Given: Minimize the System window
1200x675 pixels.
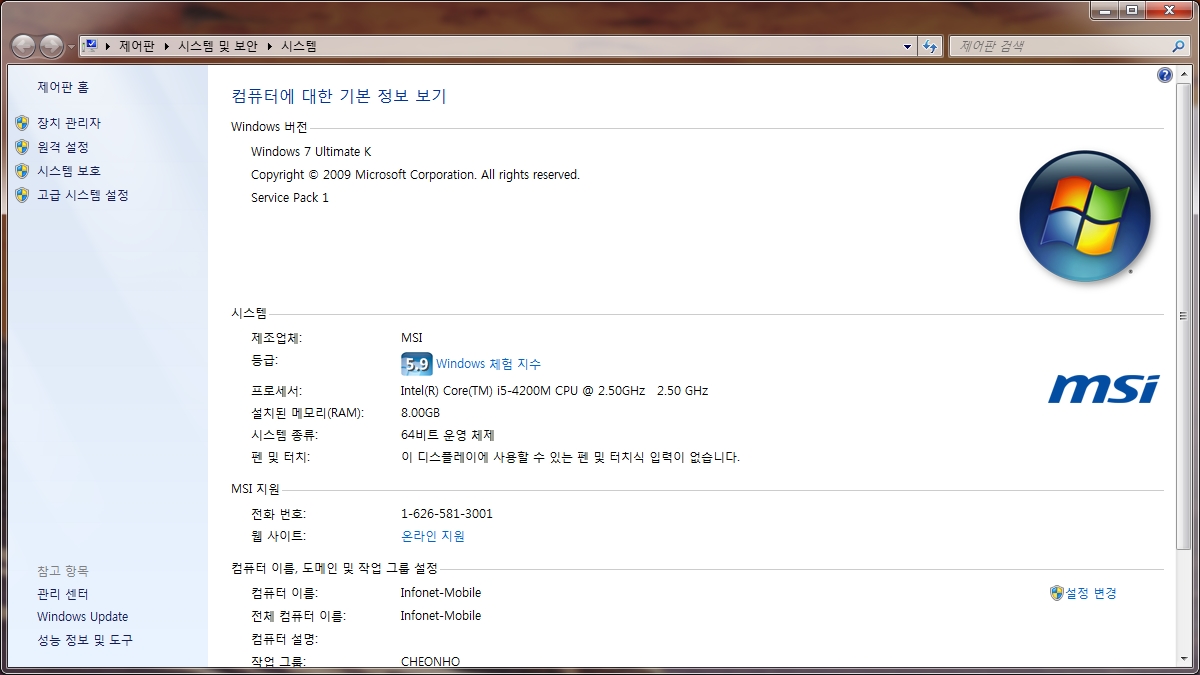Looking at the screenshot, I should (1104, 10).
